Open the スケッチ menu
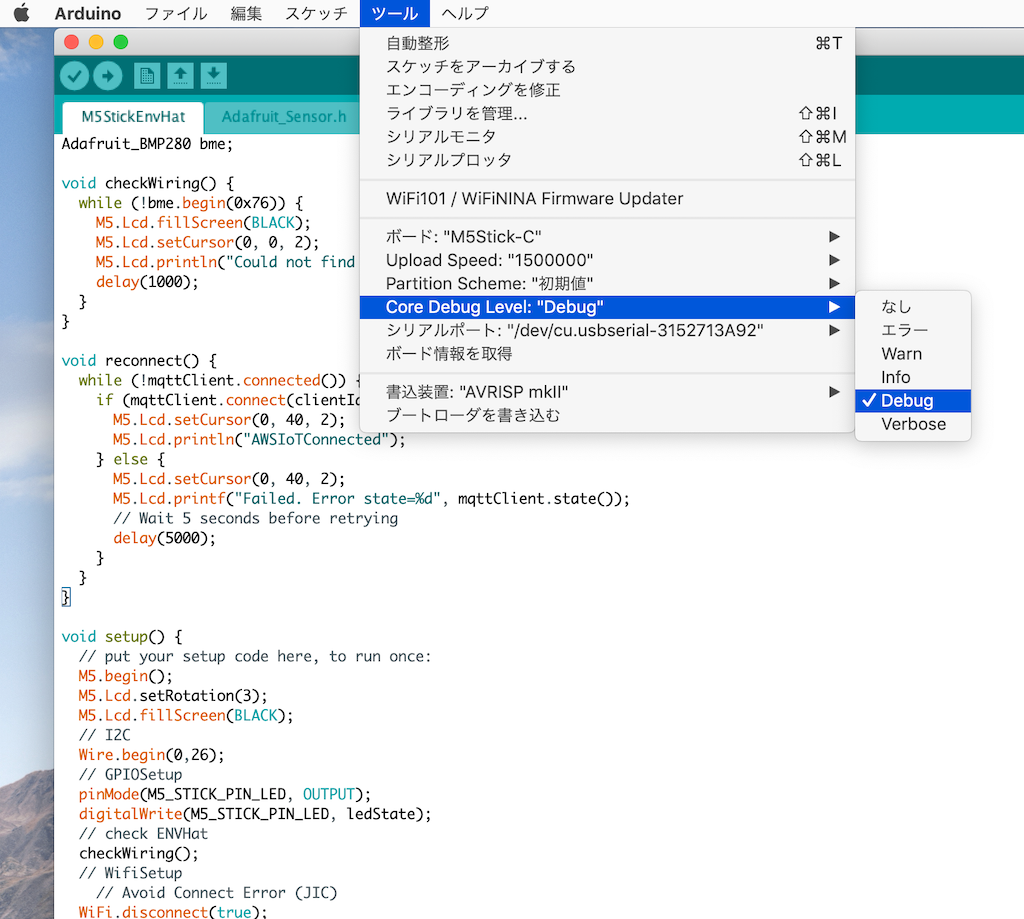The width and height of the screenshot is (1024, 919). 316,13
